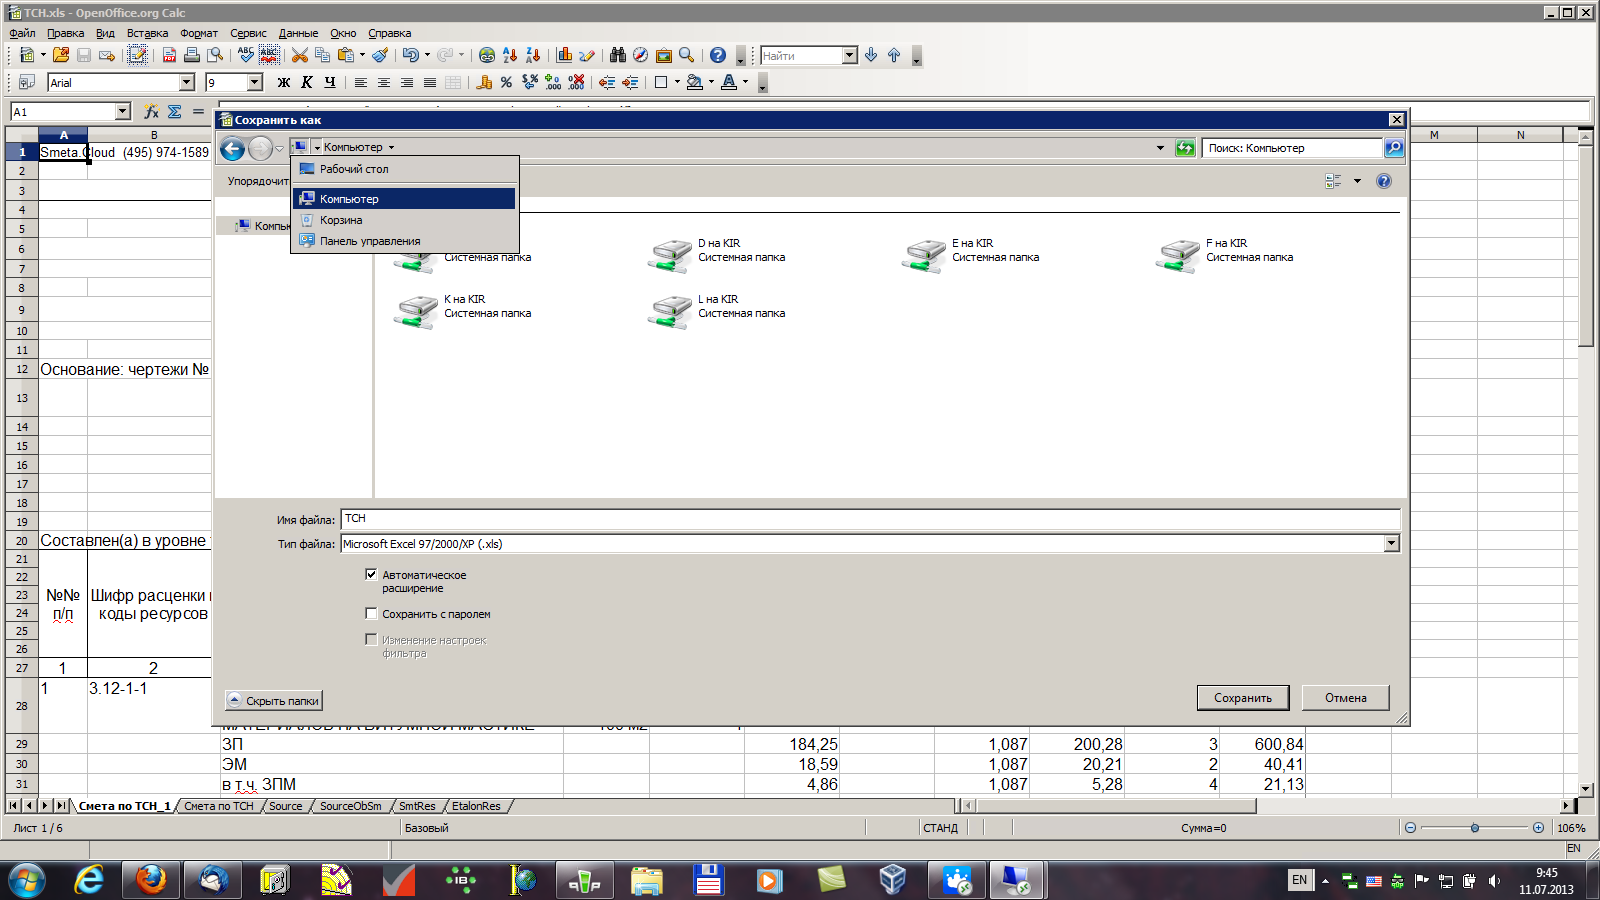Open the Формат menu
Image resolution: width=1600 pixels, height=900 pixels.
(x=199, y=33)
